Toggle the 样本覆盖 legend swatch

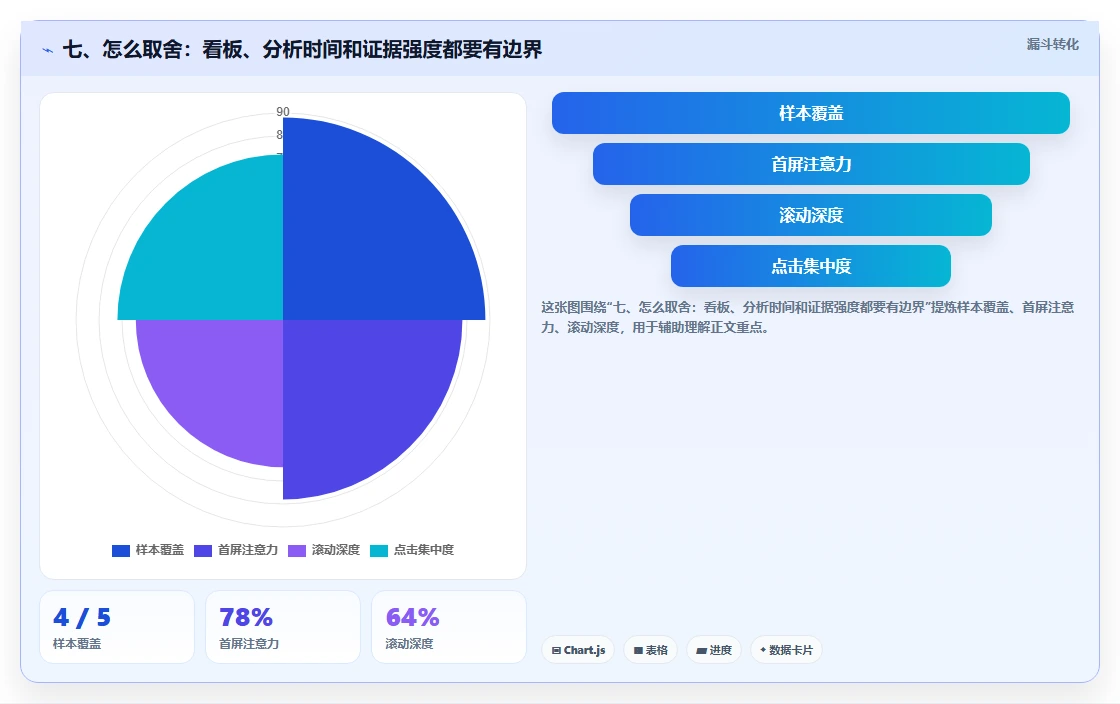pyautogui.click(x=121, y=550)
